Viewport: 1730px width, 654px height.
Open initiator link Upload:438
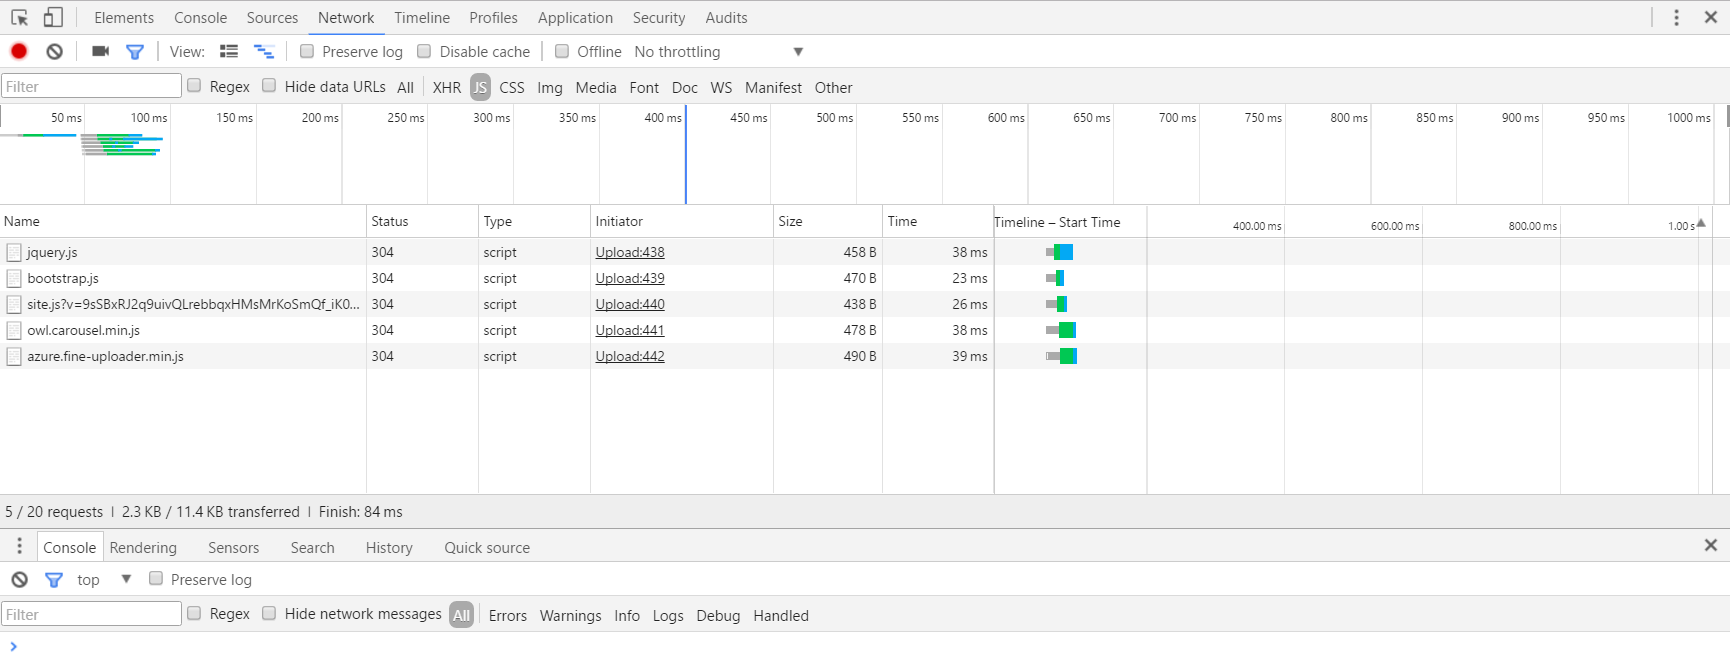(630, 252)
